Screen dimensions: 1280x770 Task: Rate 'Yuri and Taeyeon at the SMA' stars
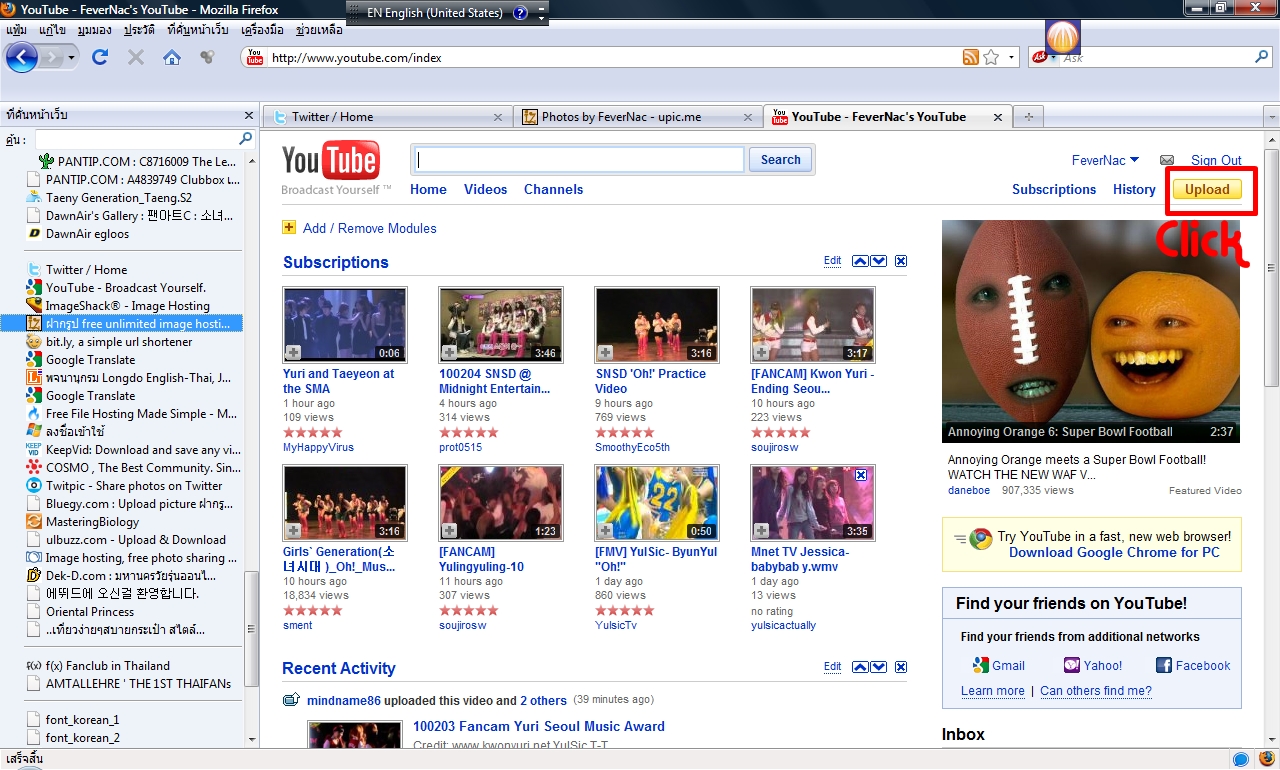tap(312, 432)
